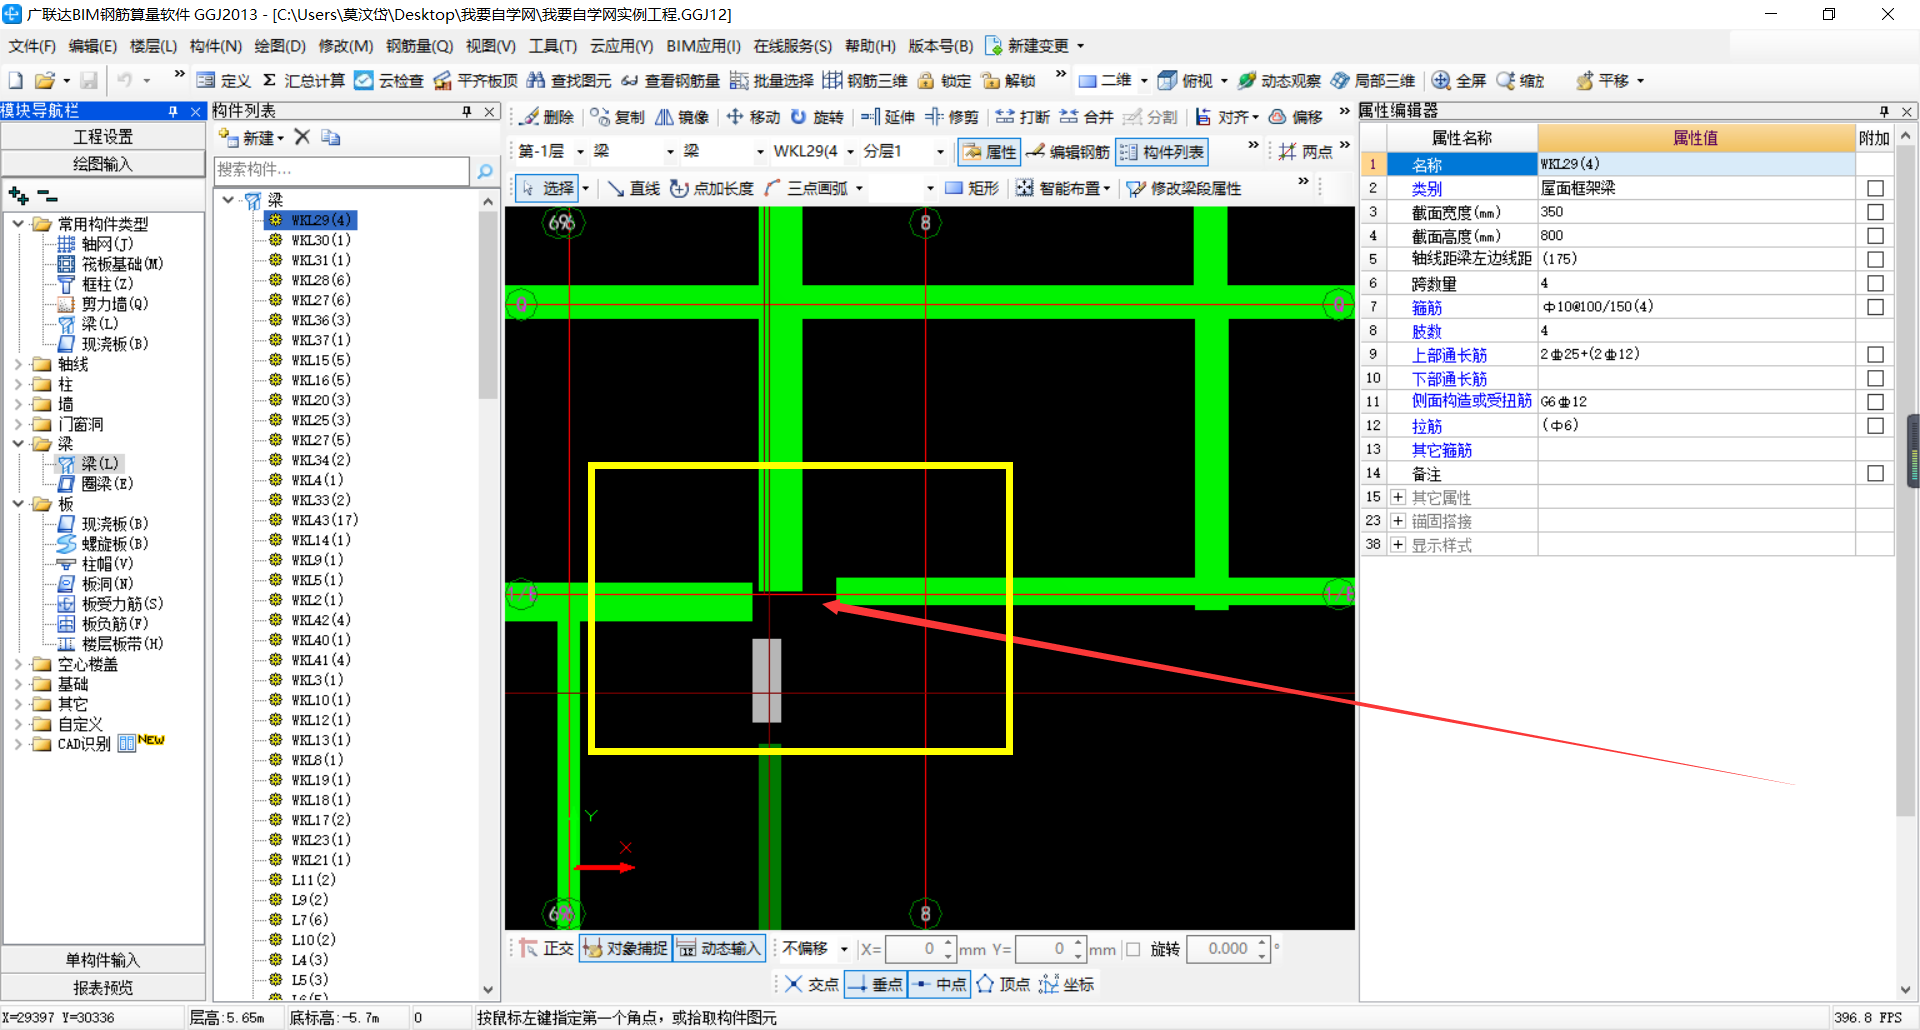Screen dimensions: 1920x1030
Task: Expand the 轴线 tree folder
Action: [x=18, y=364]
